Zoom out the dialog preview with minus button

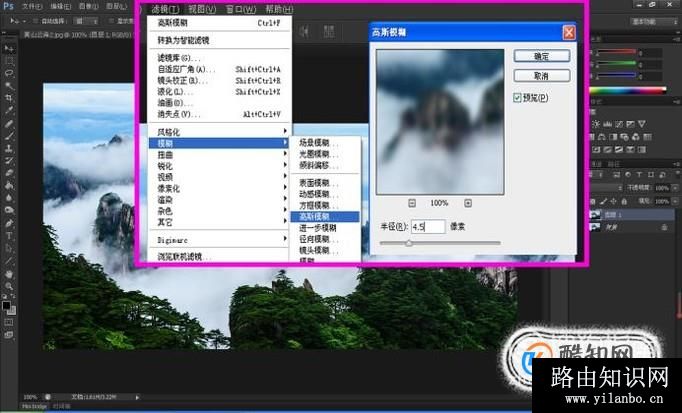coord(412,203)
